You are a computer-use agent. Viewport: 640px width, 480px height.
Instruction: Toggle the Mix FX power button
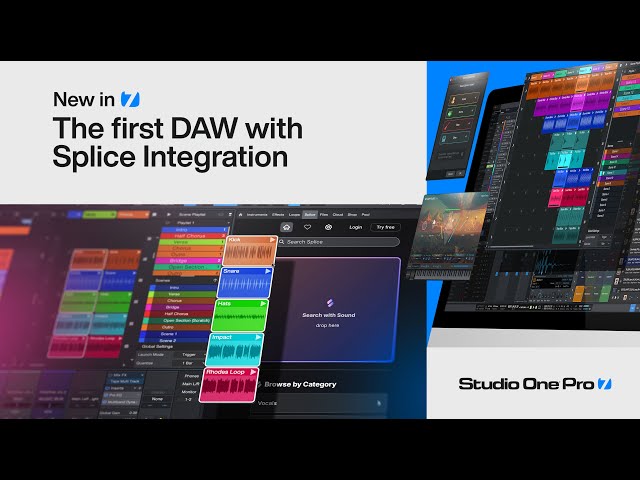[110, 375]
